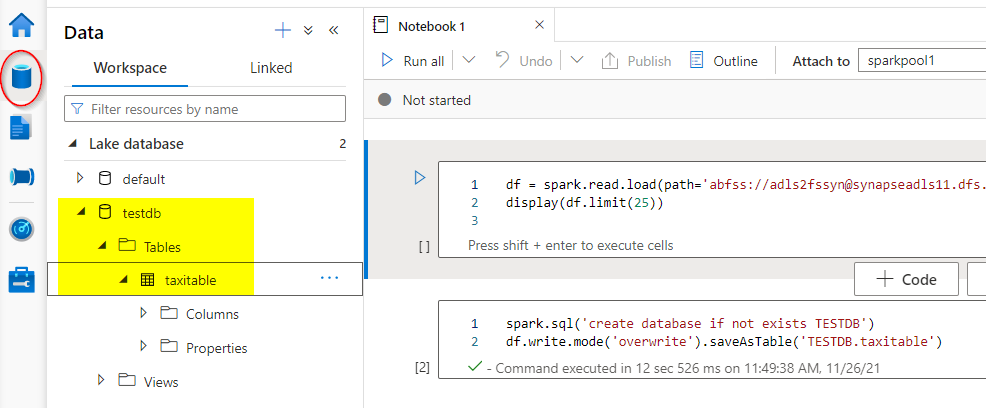Add a new Code cell

(906, 280)
